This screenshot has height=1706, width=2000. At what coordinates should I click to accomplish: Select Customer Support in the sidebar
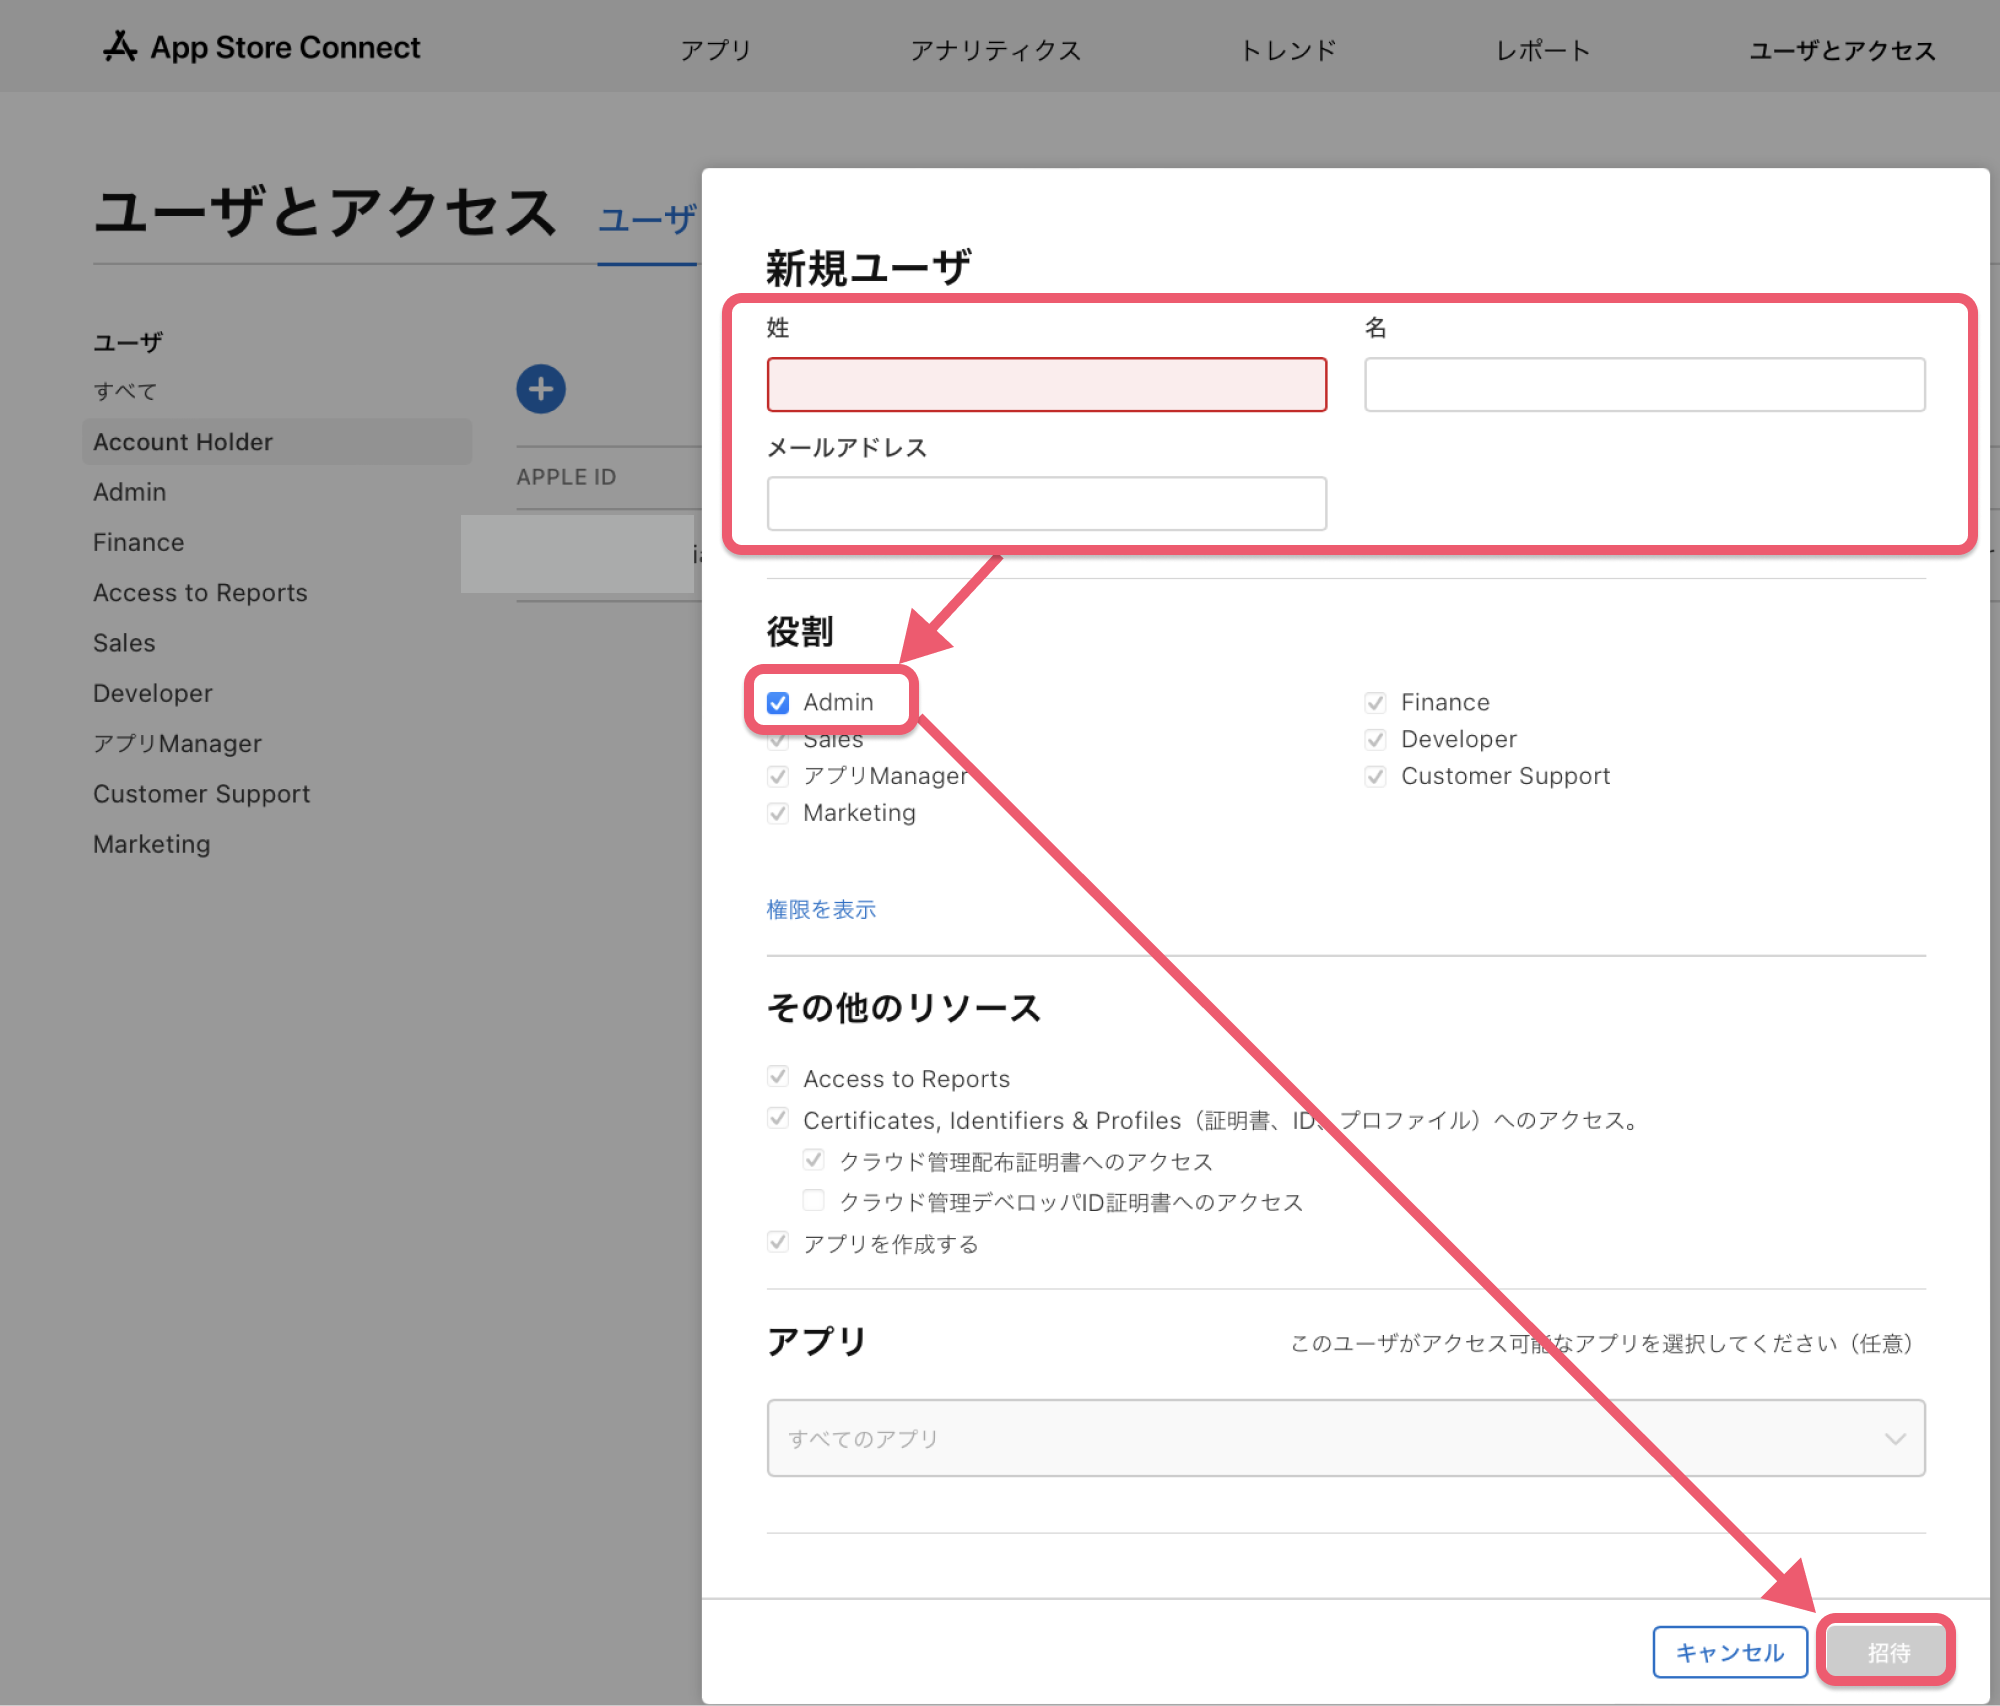tap(202, 794)
